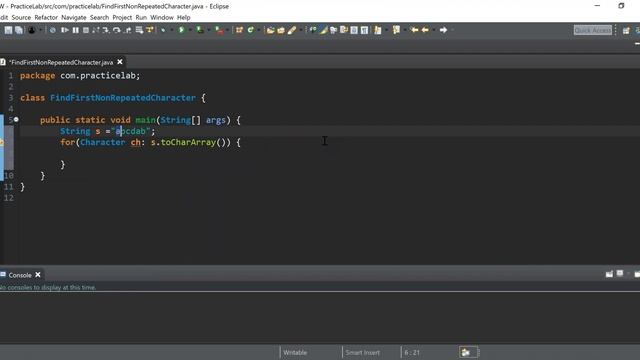Click the Save icon in the toolbar
This screenshot has width=640, height=360.
[8, 30]
